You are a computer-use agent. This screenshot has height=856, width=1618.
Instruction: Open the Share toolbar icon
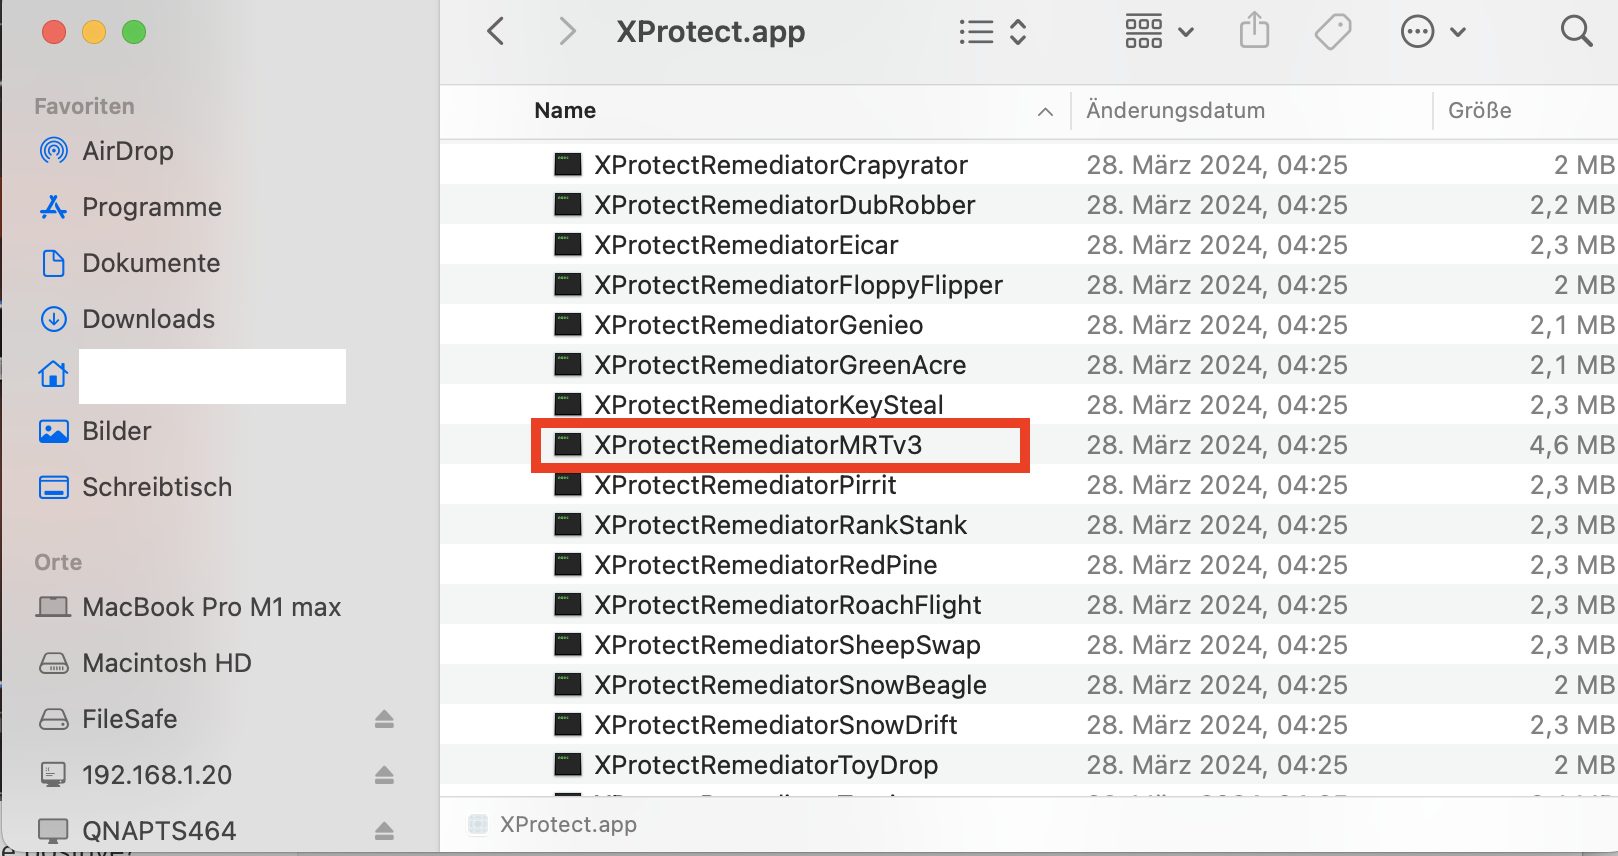point(1254,32)
